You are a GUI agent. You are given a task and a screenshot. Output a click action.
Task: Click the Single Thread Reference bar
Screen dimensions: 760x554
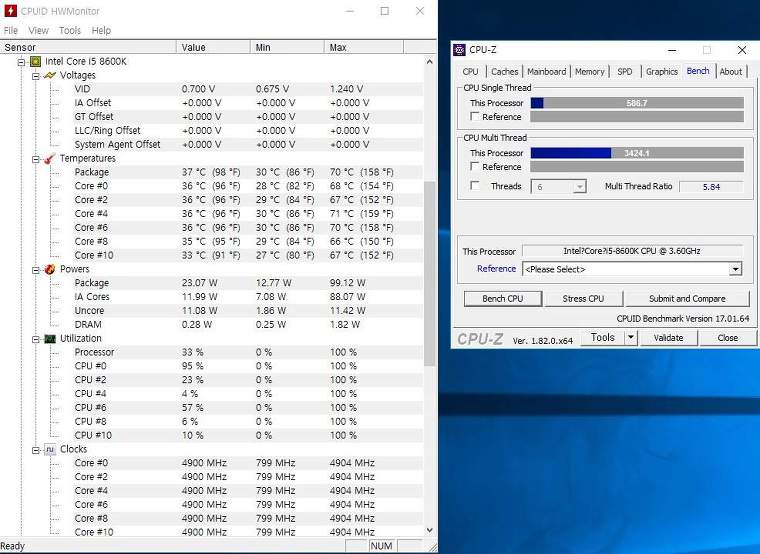pos(637,116)
